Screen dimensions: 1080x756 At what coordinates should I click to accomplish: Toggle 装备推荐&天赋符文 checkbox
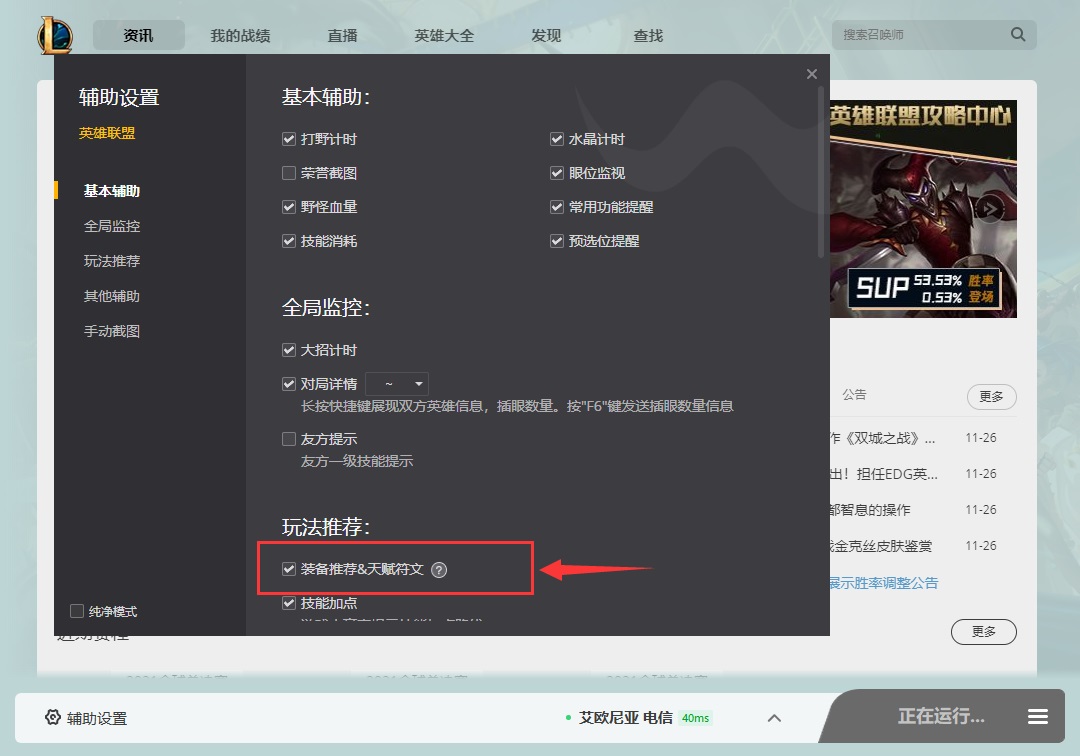pos(289,569)
